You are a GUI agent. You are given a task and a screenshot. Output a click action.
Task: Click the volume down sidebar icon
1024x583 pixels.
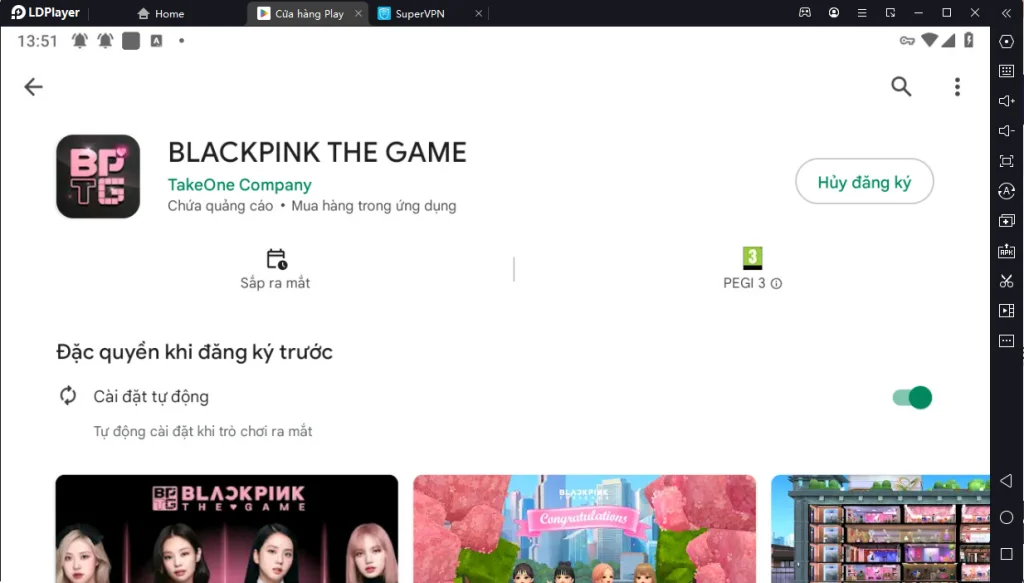pos(1006,131)
